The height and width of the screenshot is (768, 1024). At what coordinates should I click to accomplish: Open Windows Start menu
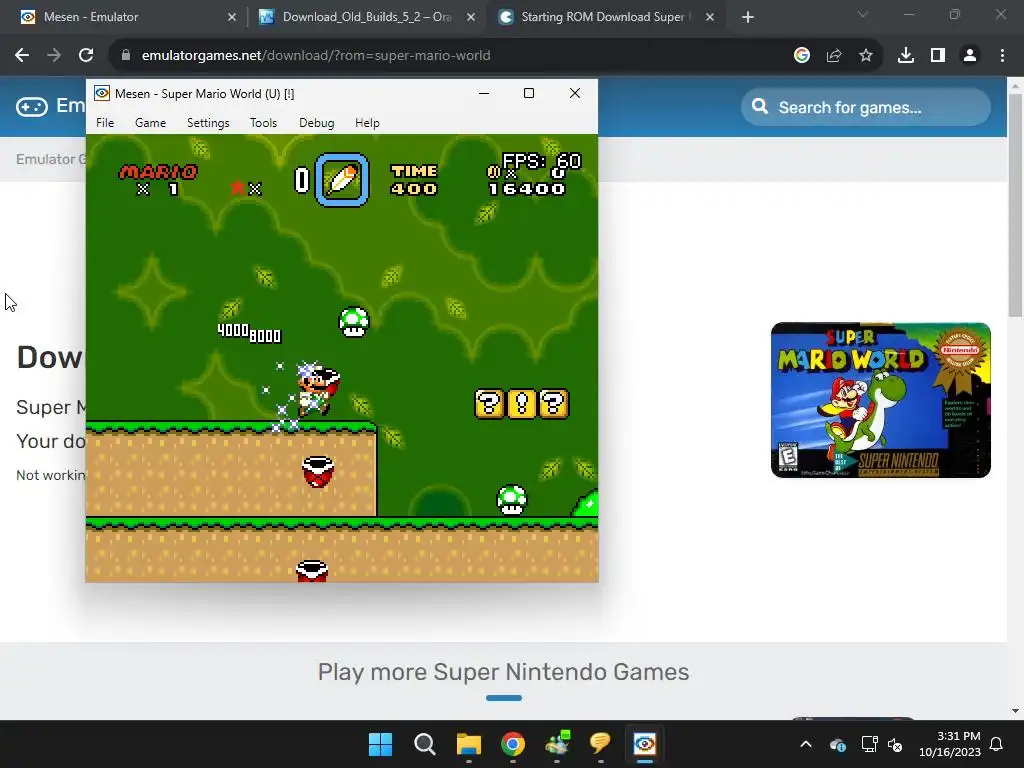tap(380, 744)
